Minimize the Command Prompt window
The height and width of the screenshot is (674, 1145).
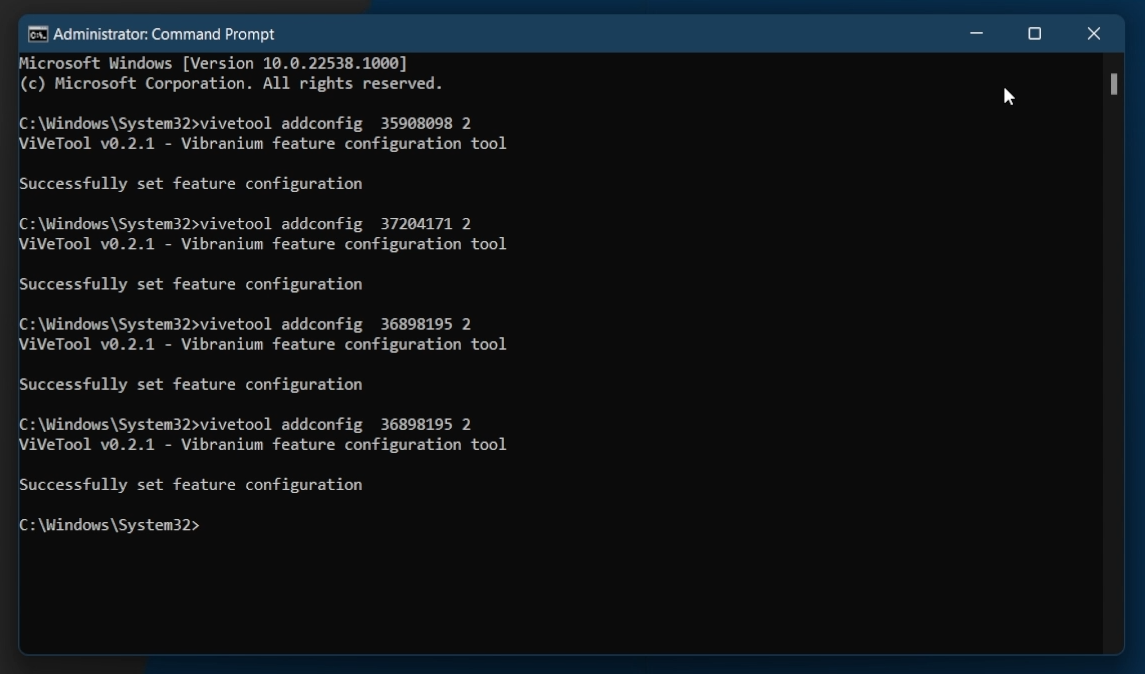[x=976, y=34]
